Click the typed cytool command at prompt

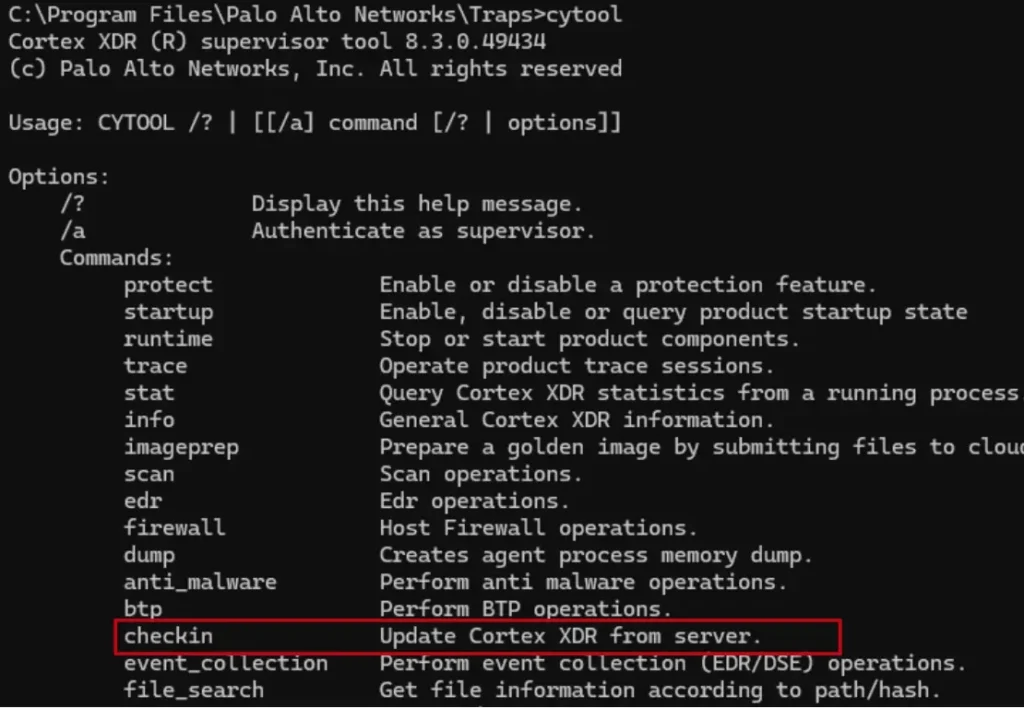tap(585, 15)
